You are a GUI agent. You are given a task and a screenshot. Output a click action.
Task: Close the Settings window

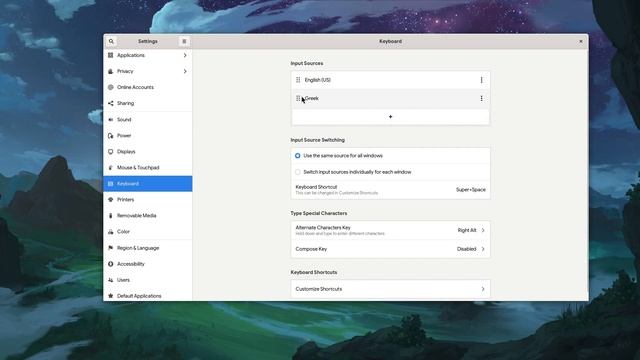click(x=581, y=41)
